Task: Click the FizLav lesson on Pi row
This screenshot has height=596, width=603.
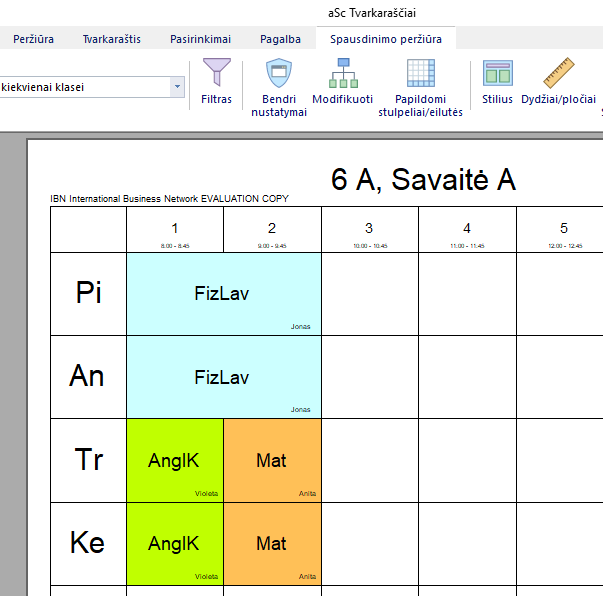Action: pos(222,293)
